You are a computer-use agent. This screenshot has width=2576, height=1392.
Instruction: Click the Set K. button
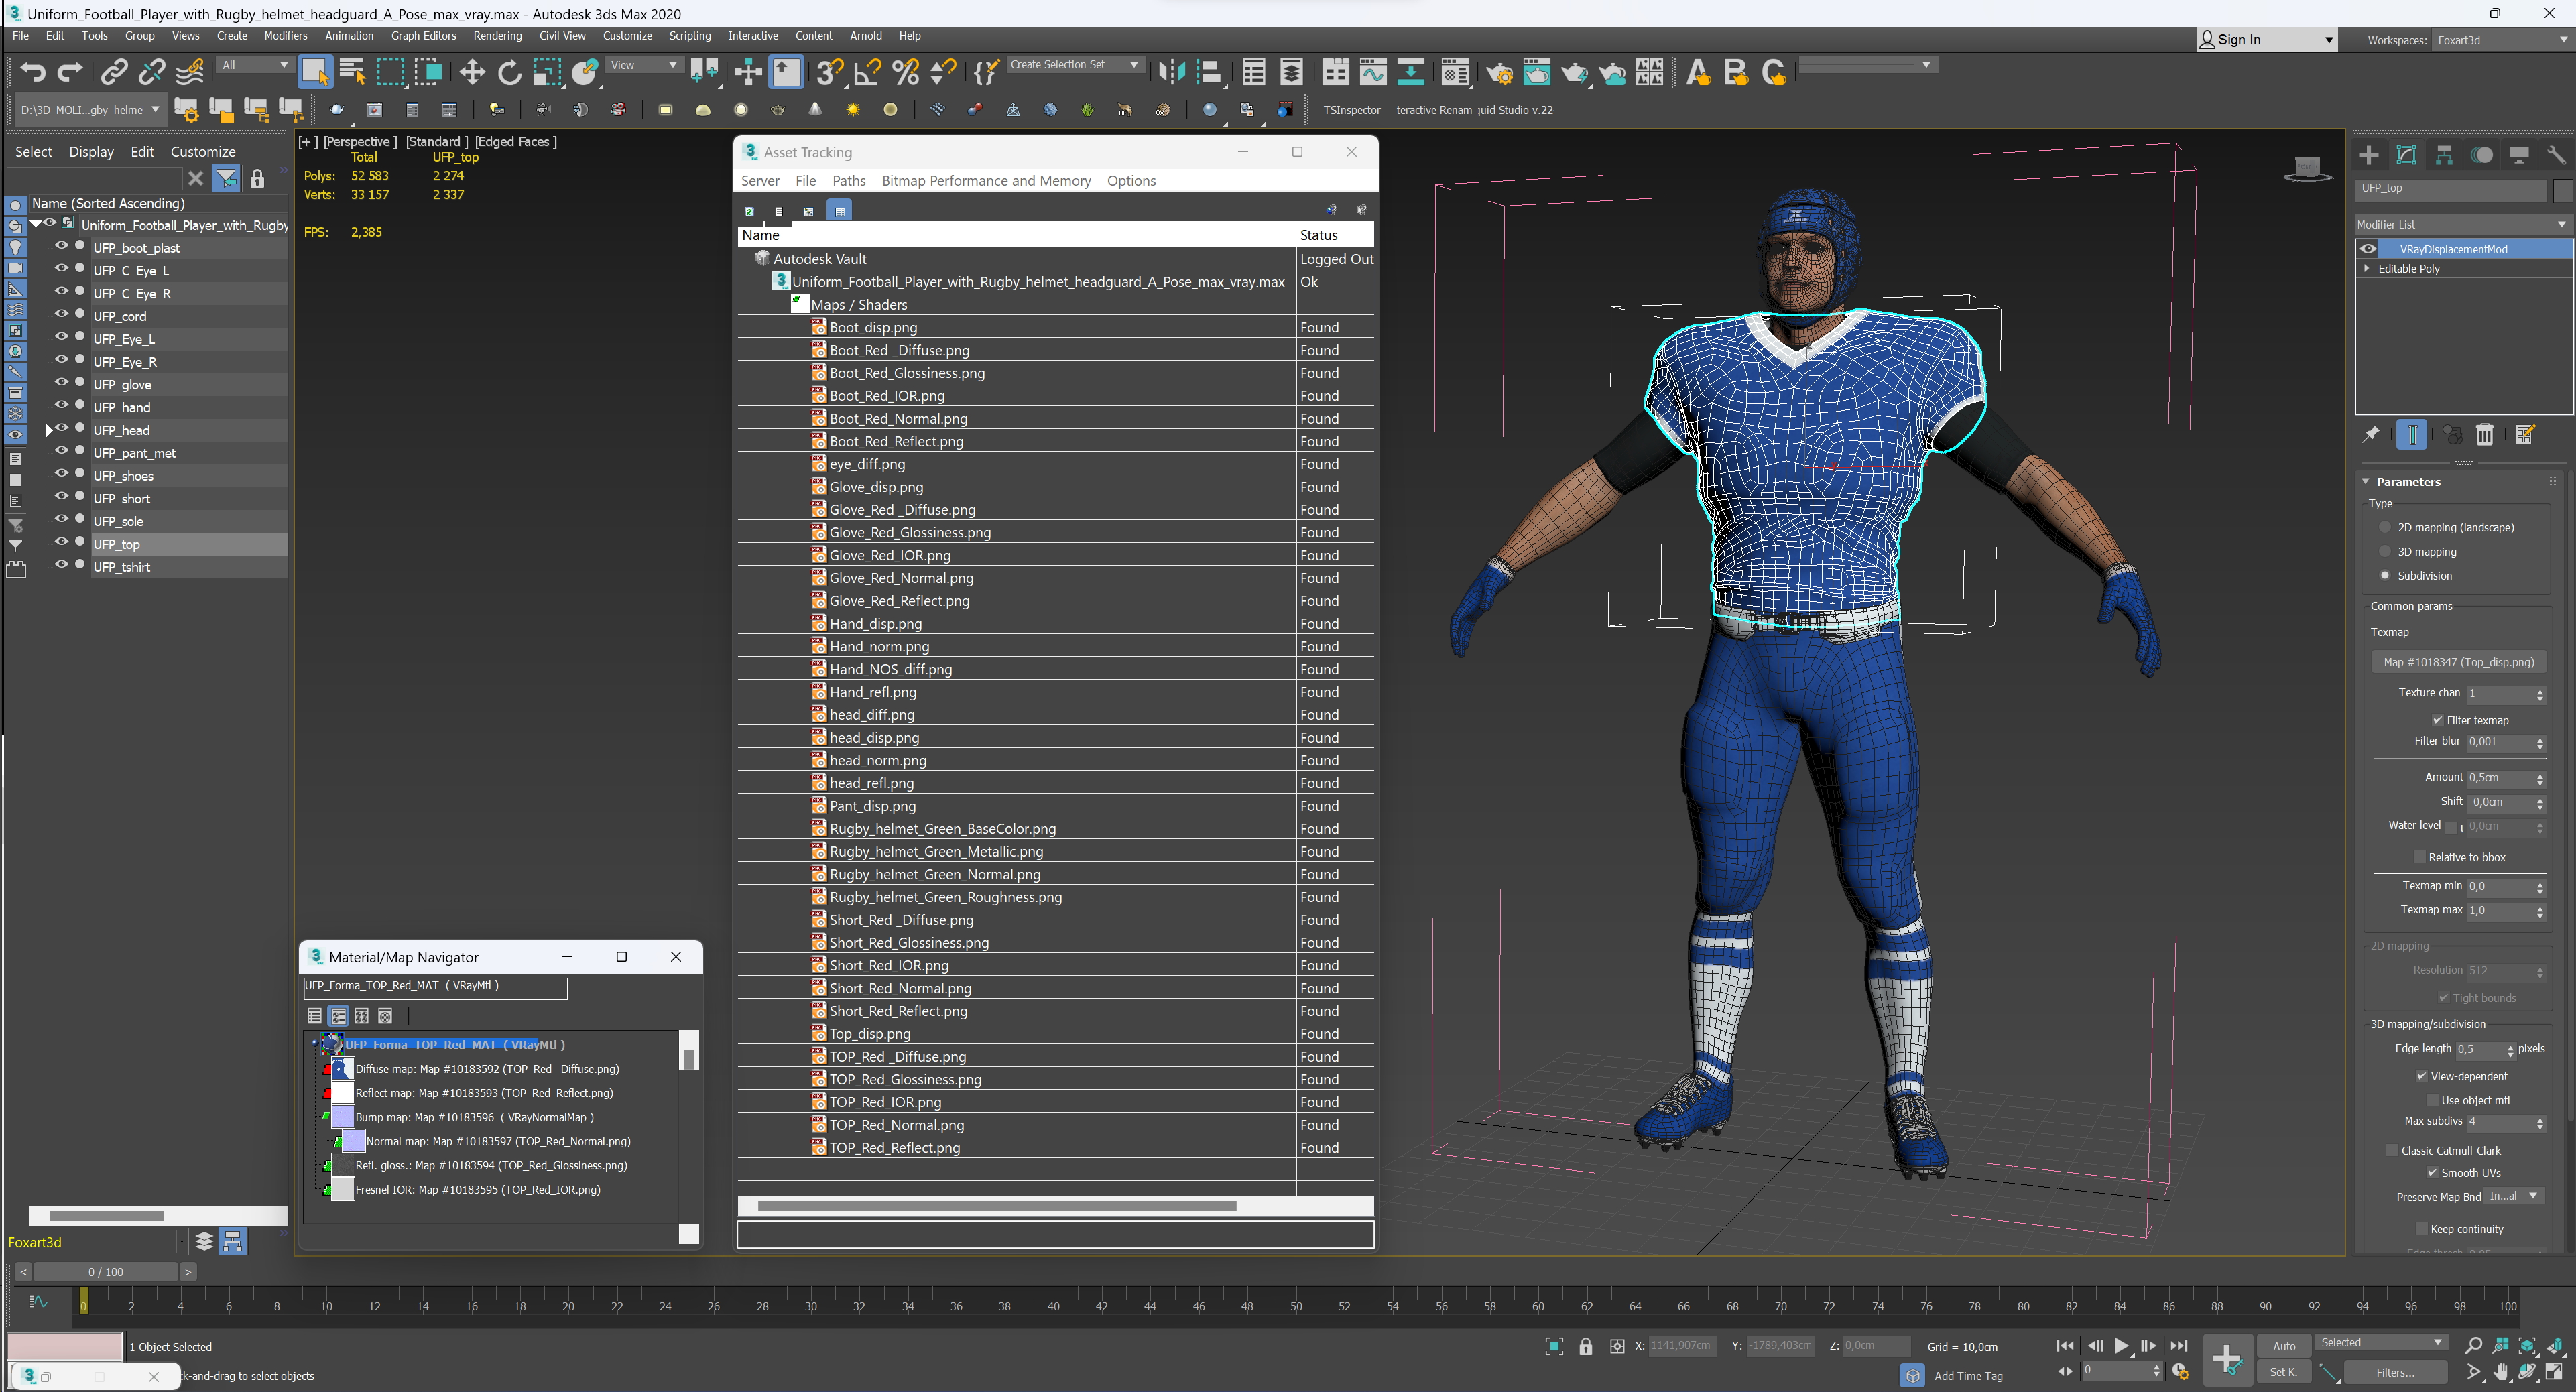coord(2284,1372)
